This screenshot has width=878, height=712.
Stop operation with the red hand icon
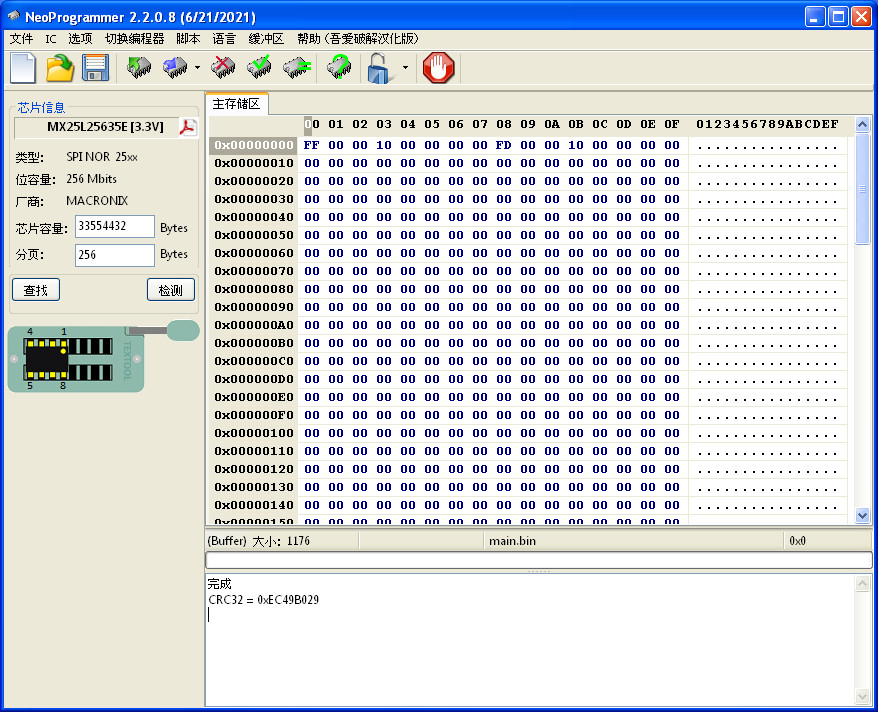pyautogui.click(x=438, y=68)
